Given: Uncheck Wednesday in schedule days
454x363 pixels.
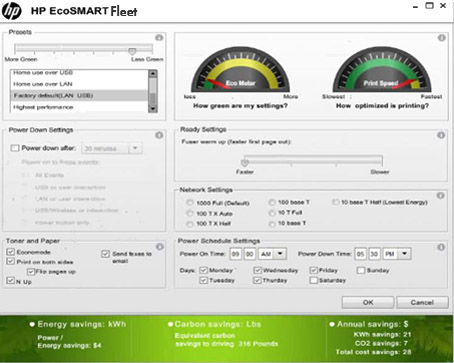Looking at the screenshot, I should (257, 270).
